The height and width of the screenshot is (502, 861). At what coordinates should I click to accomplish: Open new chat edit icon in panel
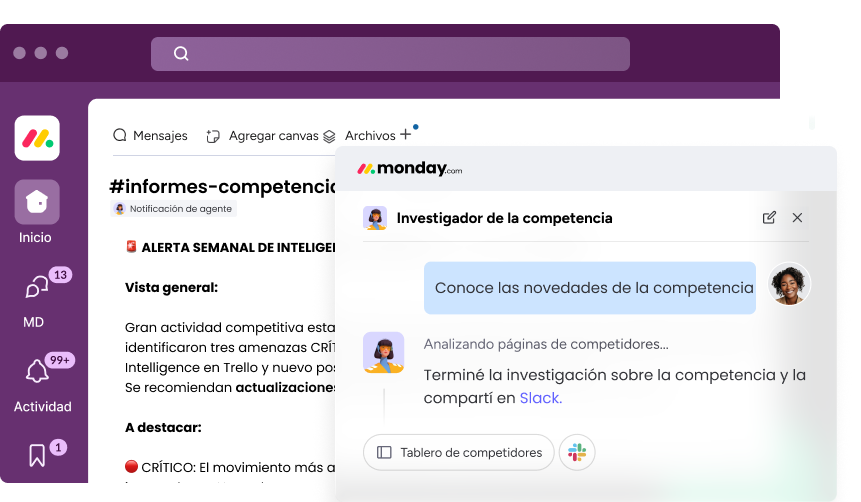pyautogui.click(x=769, y=217)
